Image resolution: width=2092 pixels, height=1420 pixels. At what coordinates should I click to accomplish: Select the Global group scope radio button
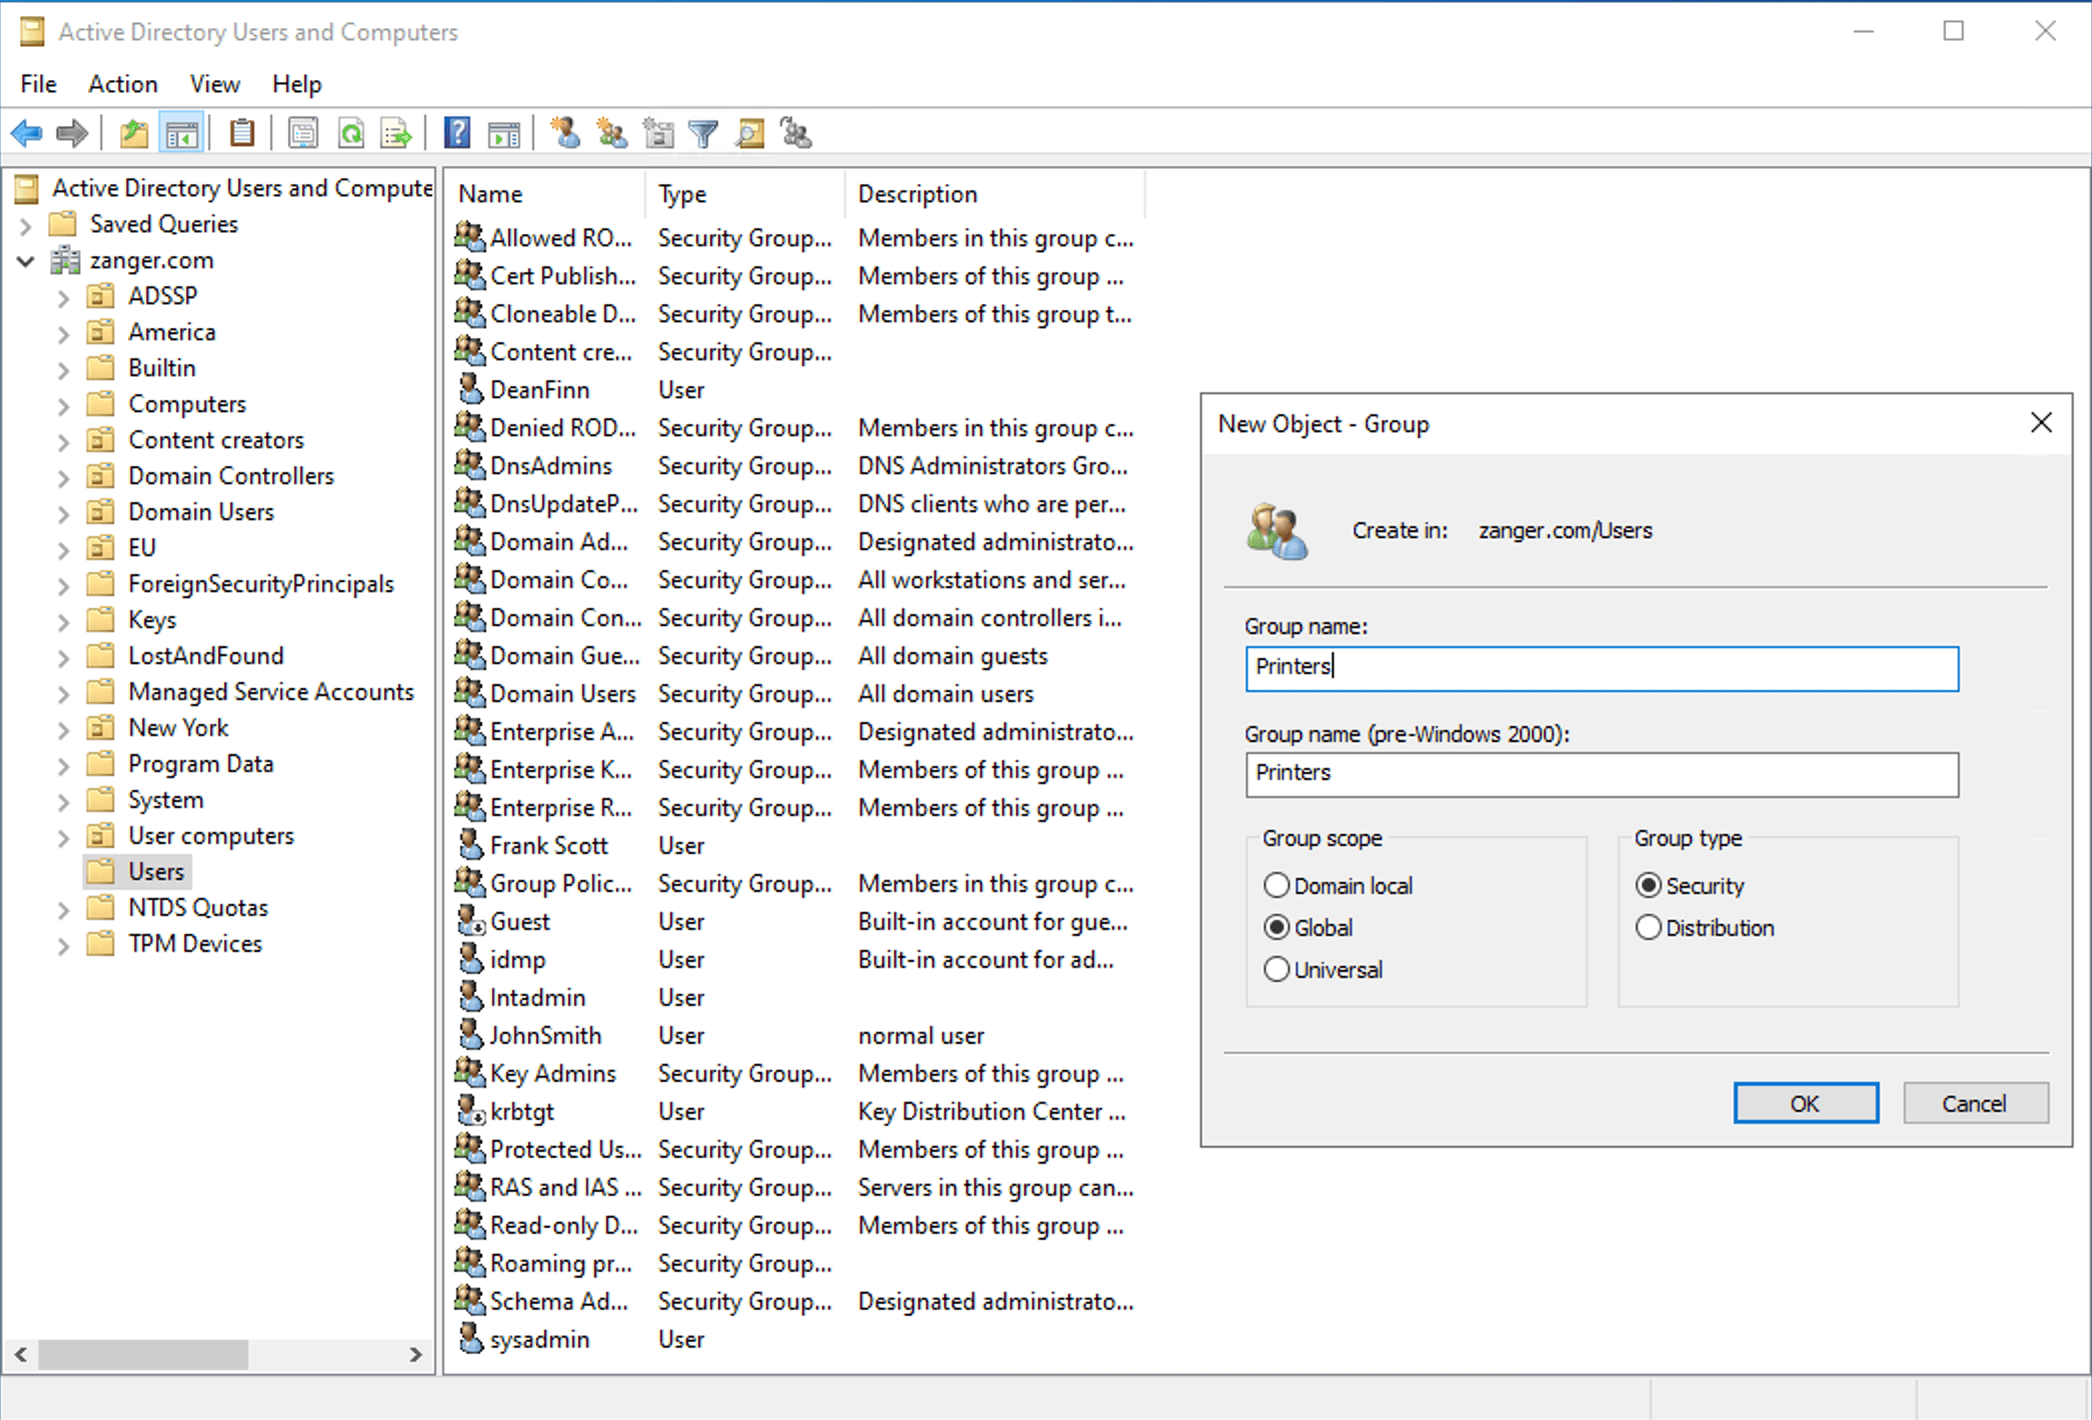click(1277, 927)
